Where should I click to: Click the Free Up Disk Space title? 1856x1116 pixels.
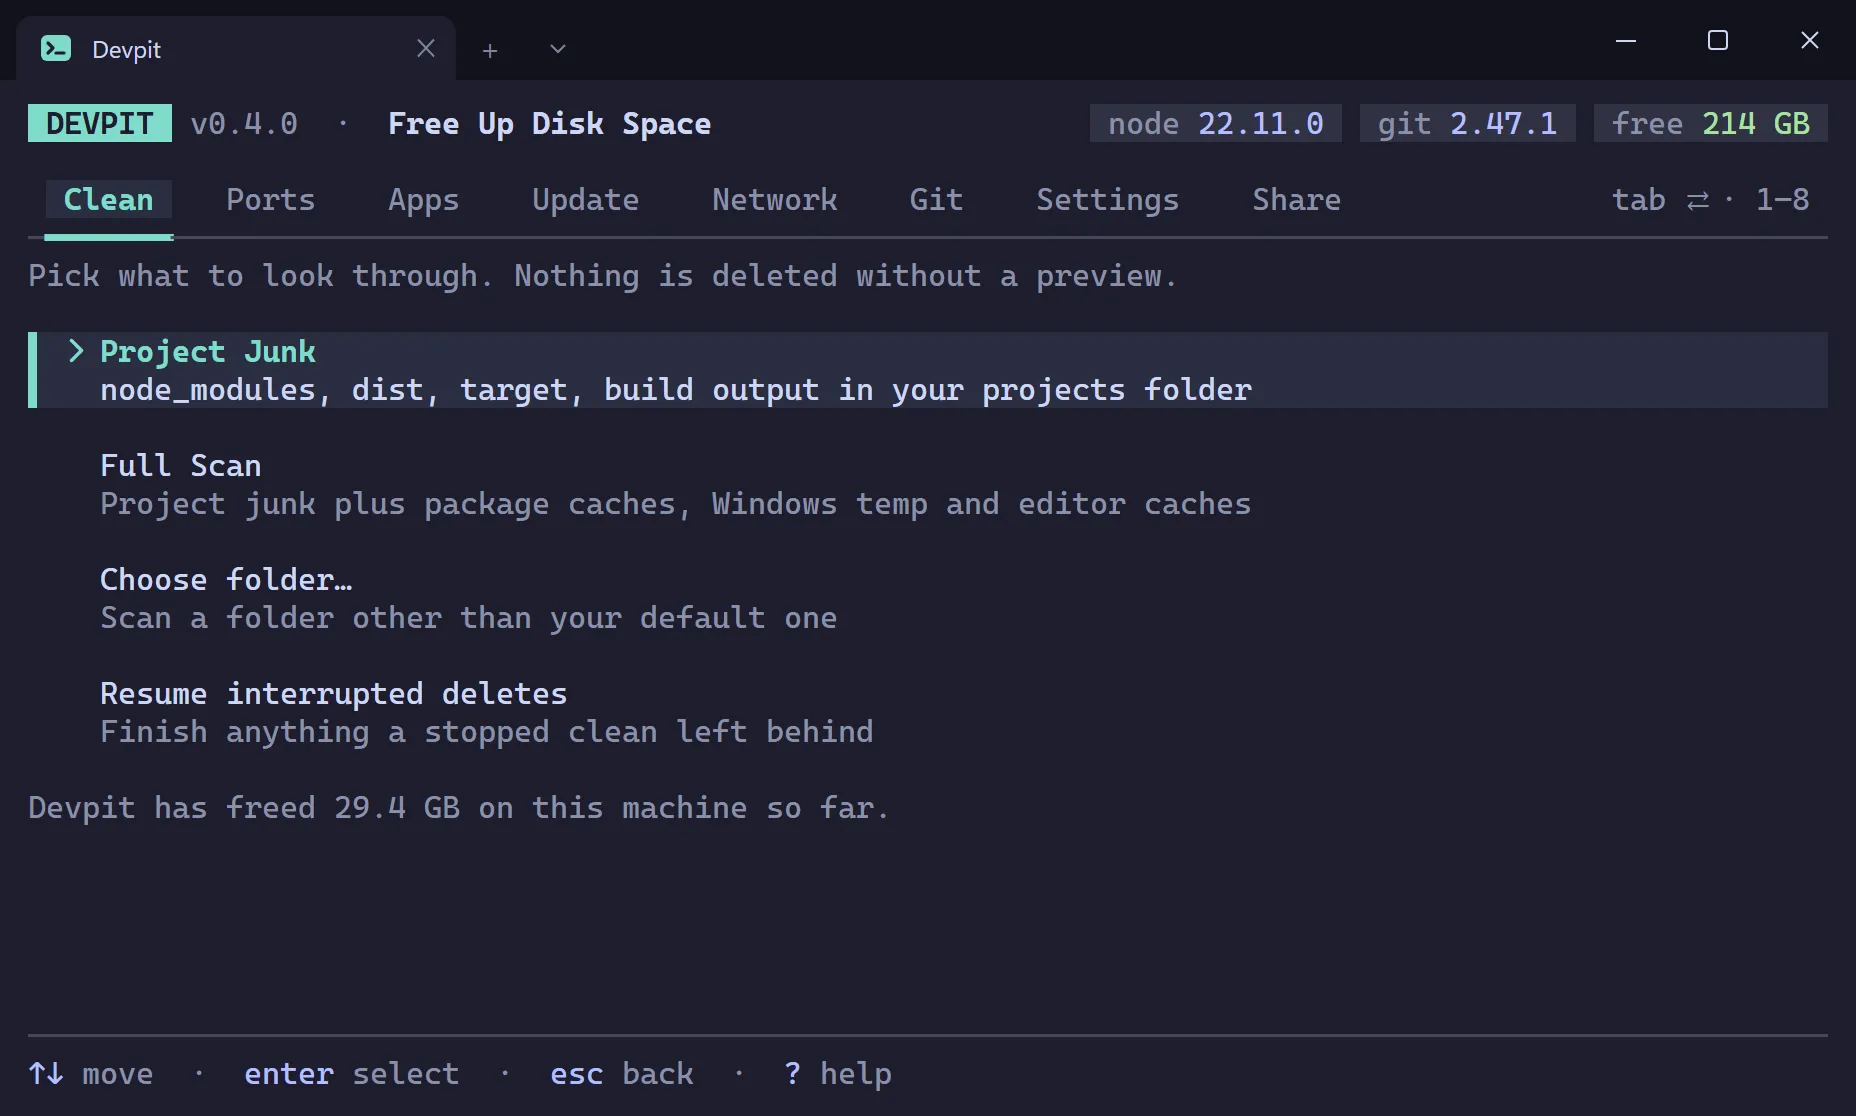coord(550,123)
